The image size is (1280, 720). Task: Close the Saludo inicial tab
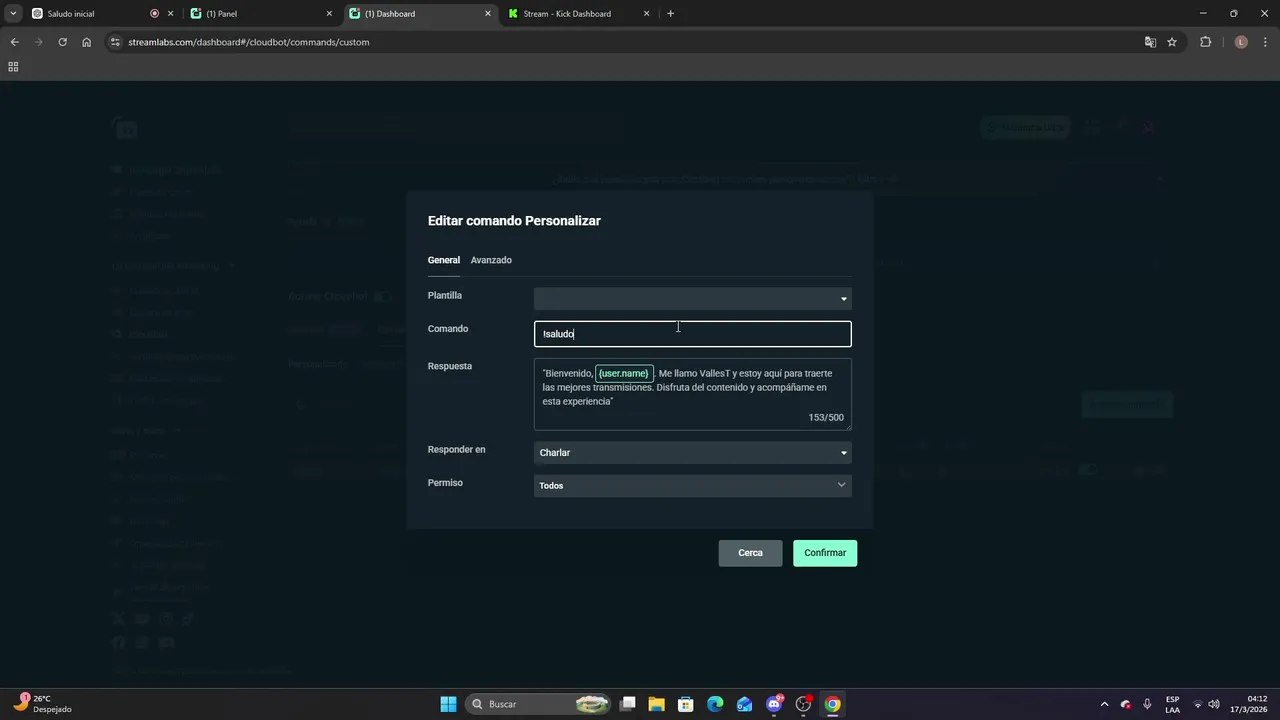[x=170, y=14]
